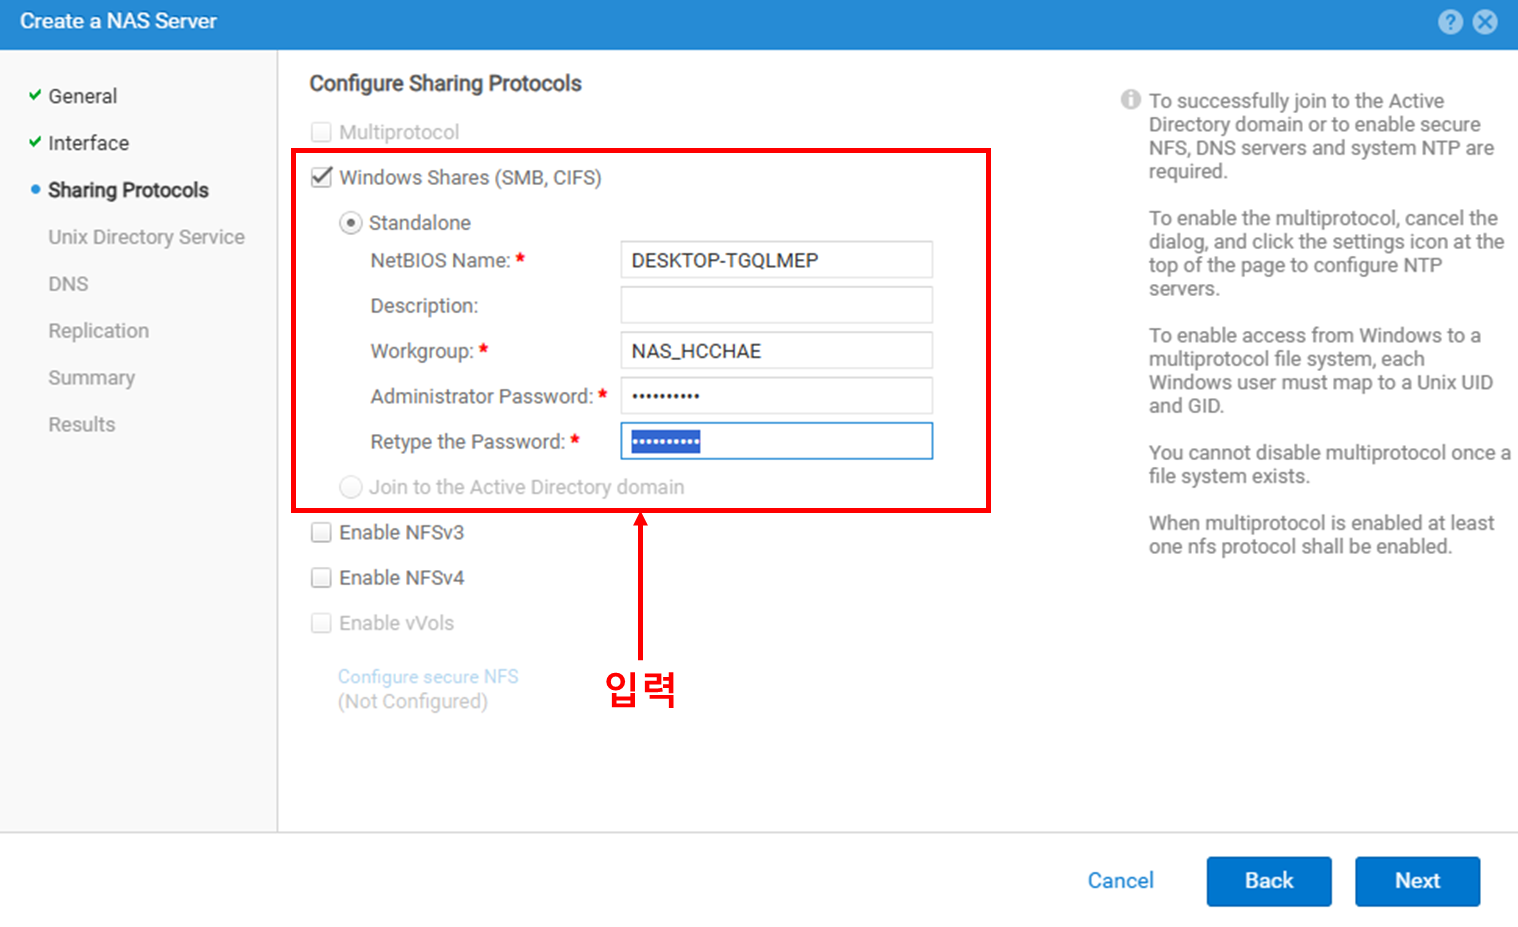
Task: Go to the Interface step
Action: (x=88, y=143)
